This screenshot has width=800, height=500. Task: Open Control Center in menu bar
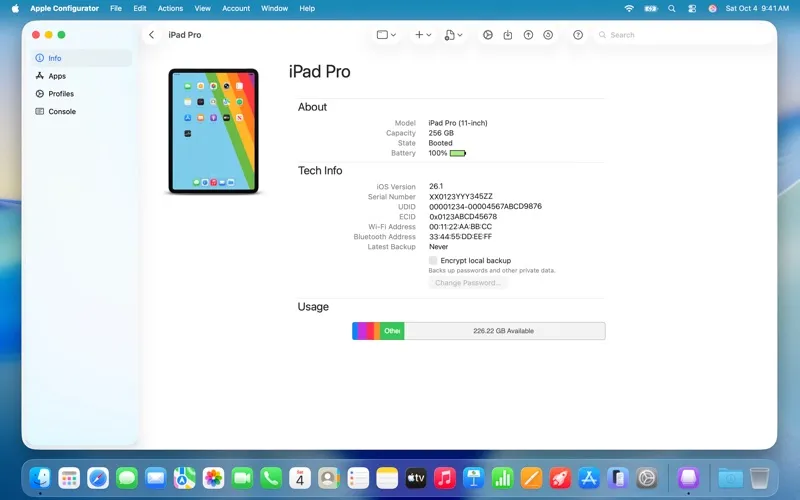tap(692, 8)
